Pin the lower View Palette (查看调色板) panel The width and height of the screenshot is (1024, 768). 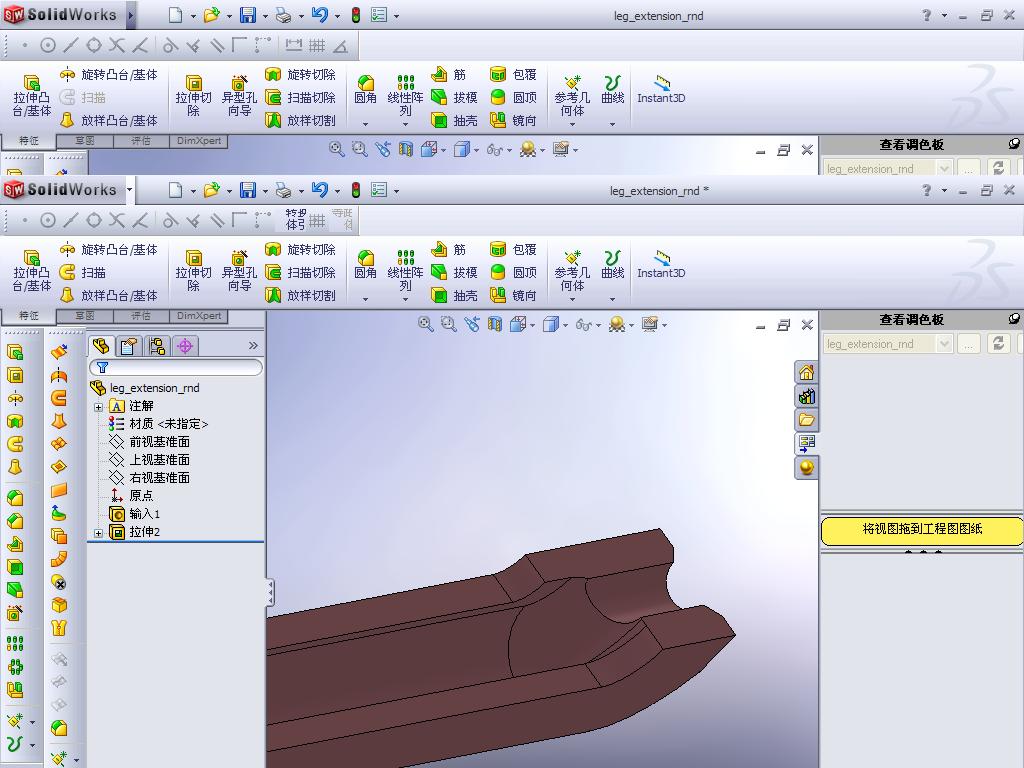coord(1014,319)
